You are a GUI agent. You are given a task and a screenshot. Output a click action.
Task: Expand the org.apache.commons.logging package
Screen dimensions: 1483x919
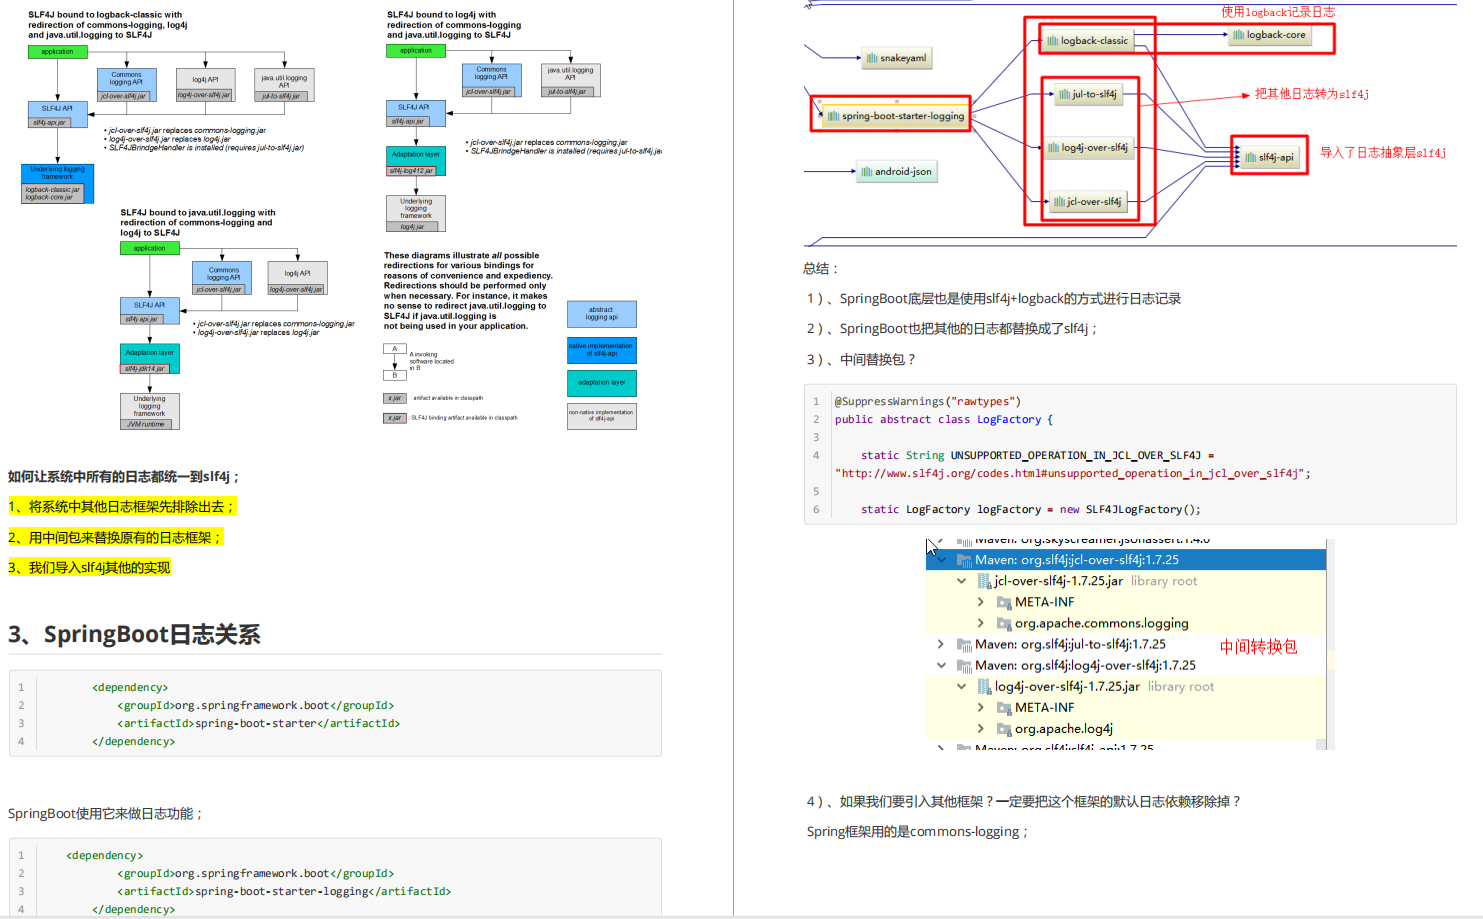(x=981, y=623)
